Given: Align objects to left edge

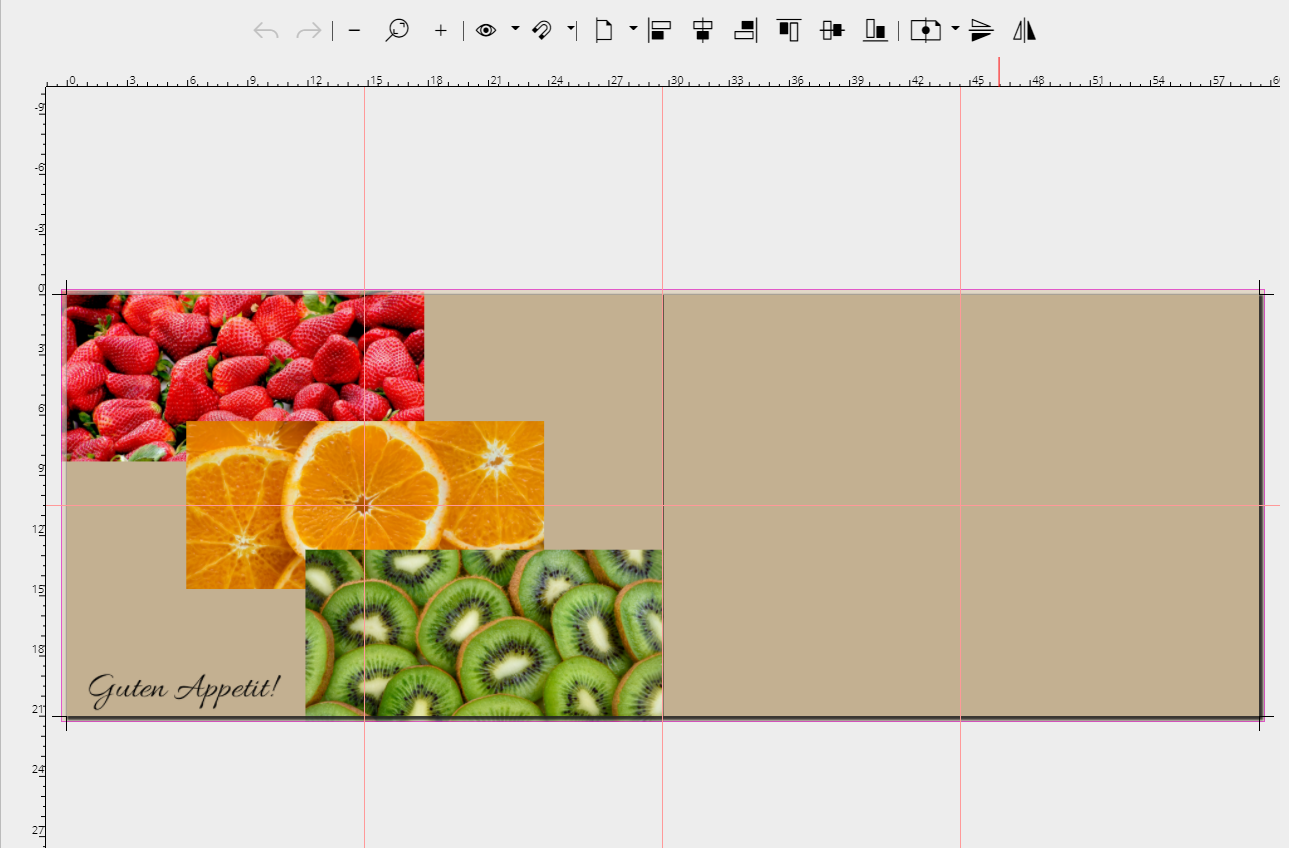Looking at the screenshot, I should [x=658, y=31].
